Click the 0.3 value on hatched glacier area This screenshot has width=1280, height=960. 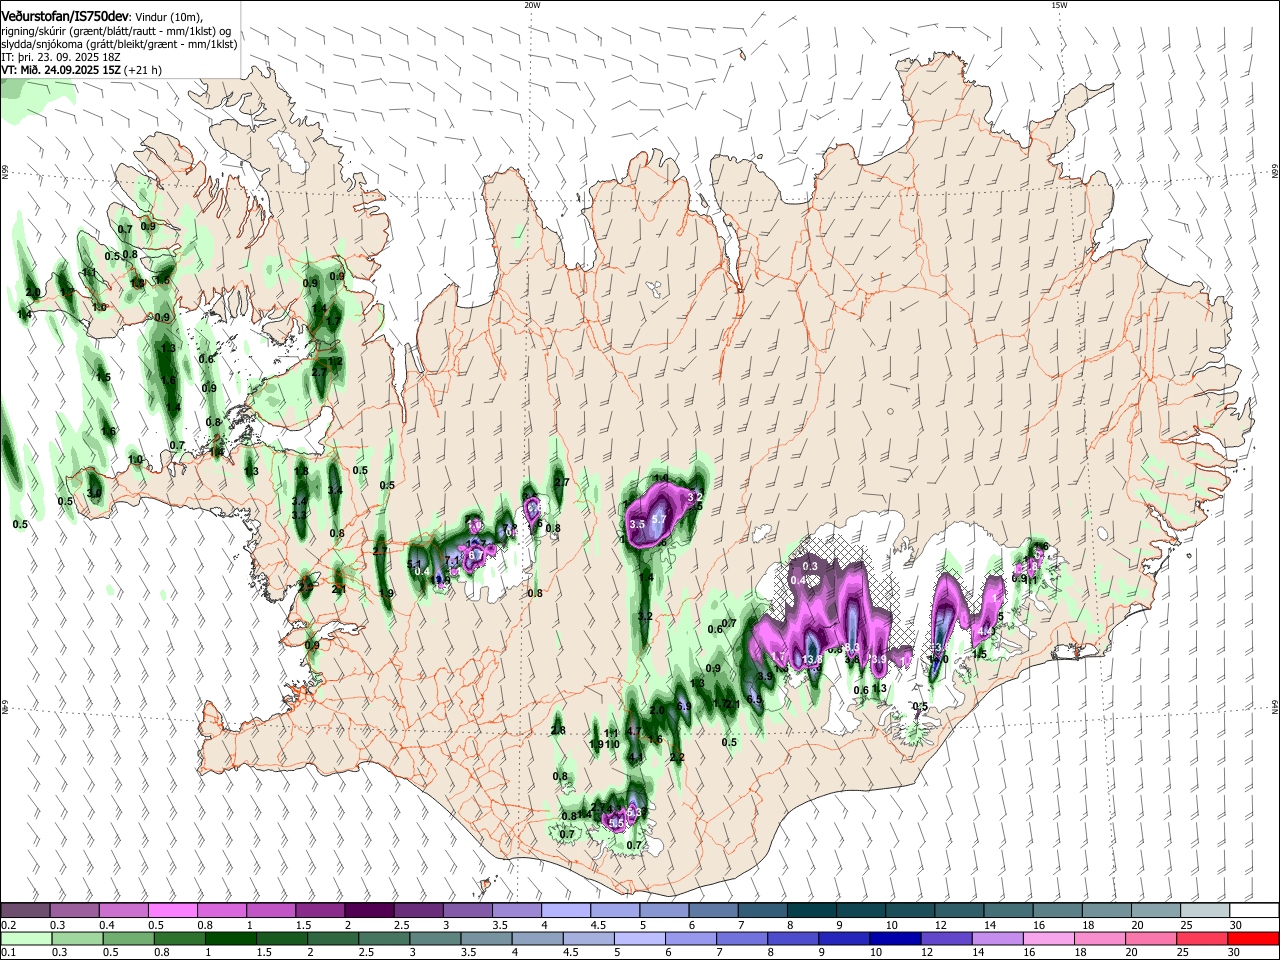[x=810, y=566]
